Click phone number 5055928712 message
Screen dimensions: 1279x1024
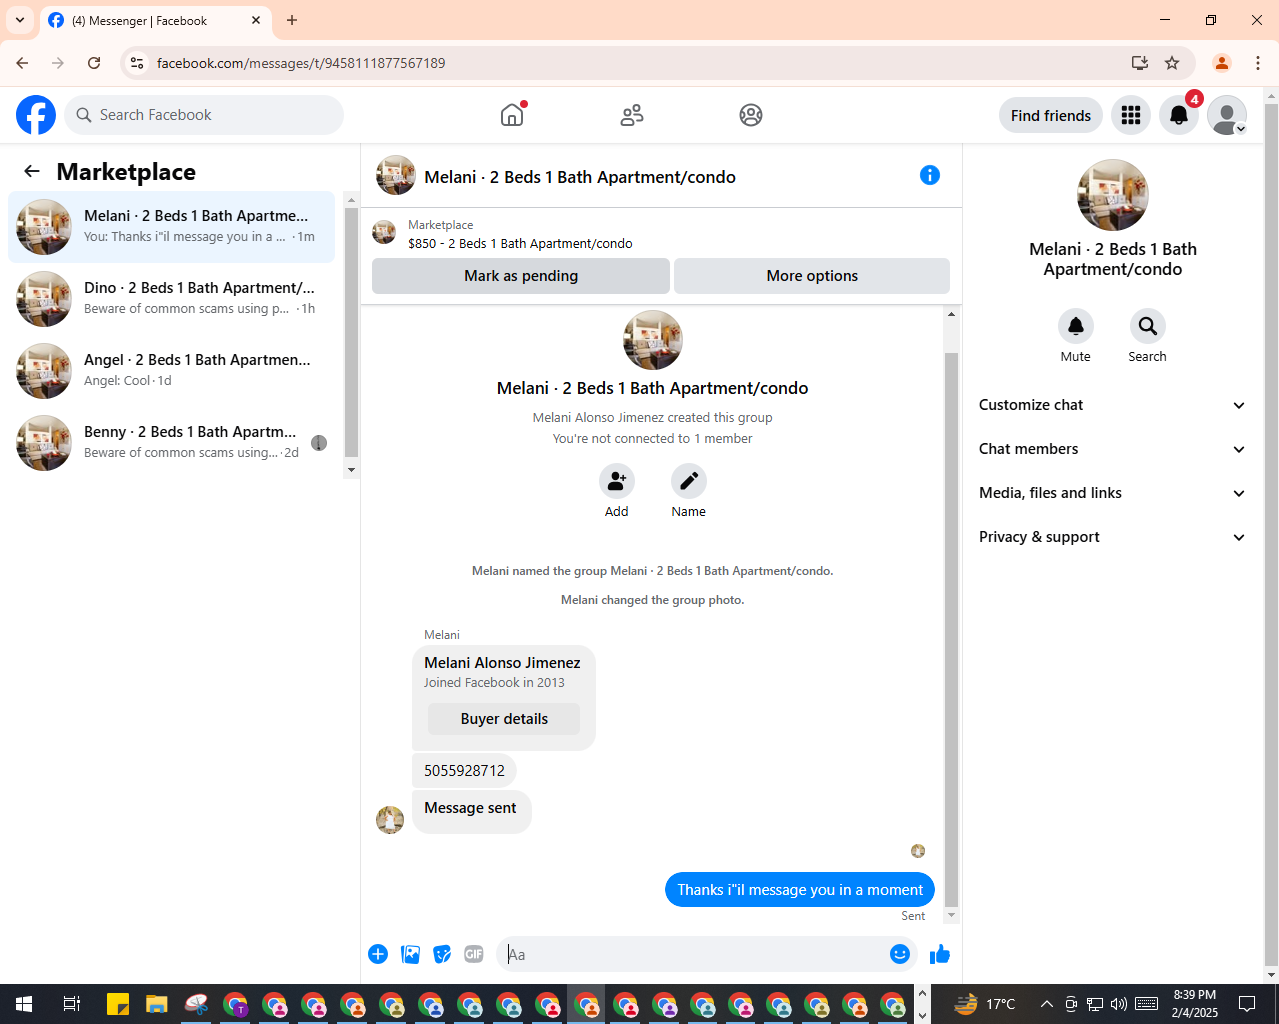[x=464, y=771]
